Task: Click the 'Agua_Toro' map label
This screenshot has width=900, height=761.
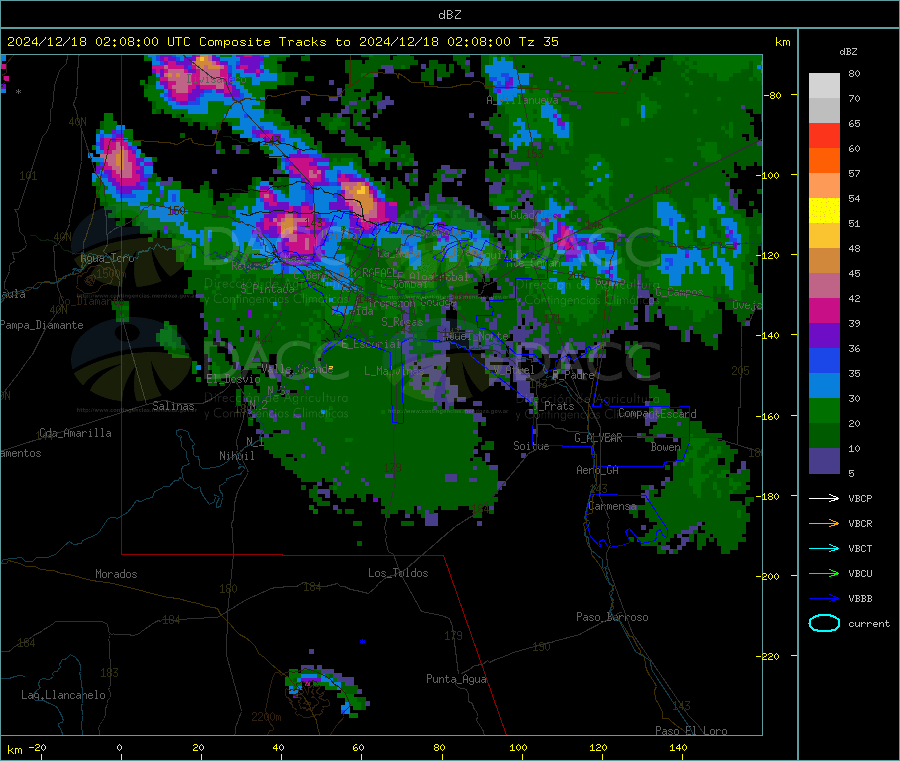Action: (107, 258)
